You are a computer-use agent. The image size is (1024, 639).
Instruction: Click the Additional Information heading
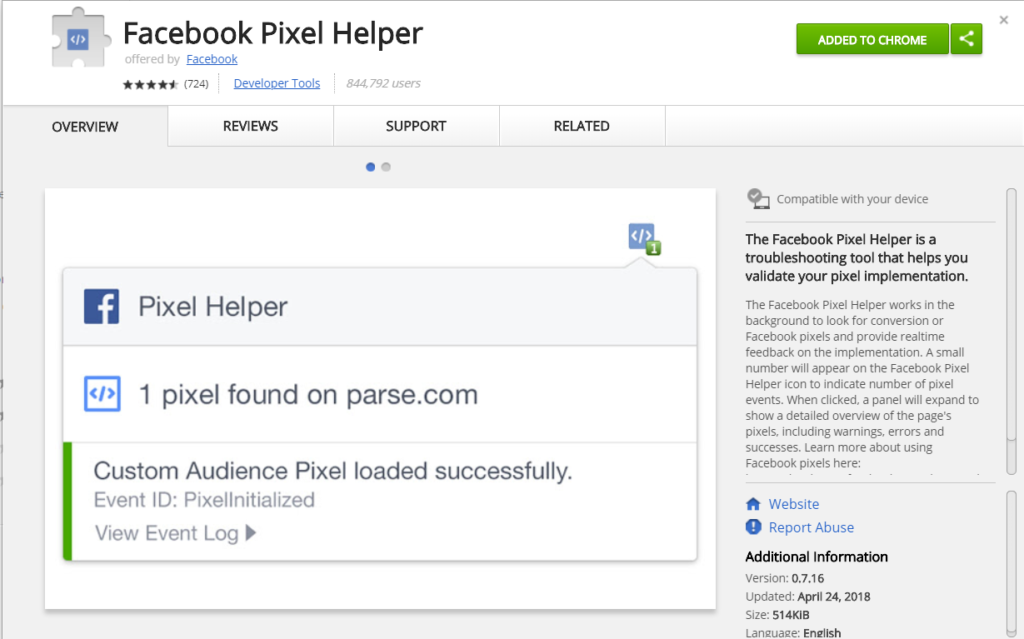click(816, 557)
